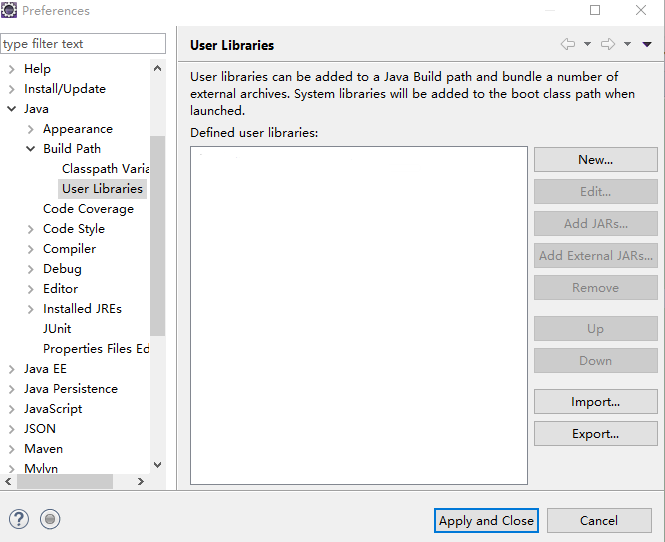Screen dimensions: 665x542
Task: Click the type filter text field
Action: (x=83, y=44)
